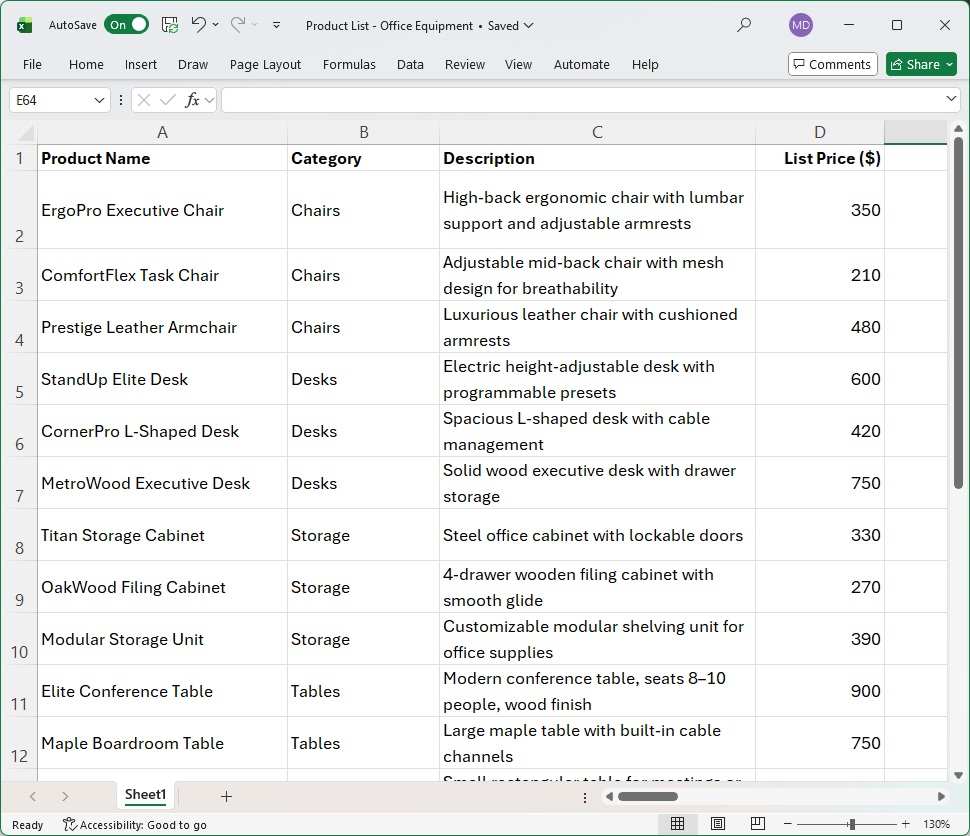970x836 pixels.
Task: Click the Select All corner triangle
Action: coord(25,132)
